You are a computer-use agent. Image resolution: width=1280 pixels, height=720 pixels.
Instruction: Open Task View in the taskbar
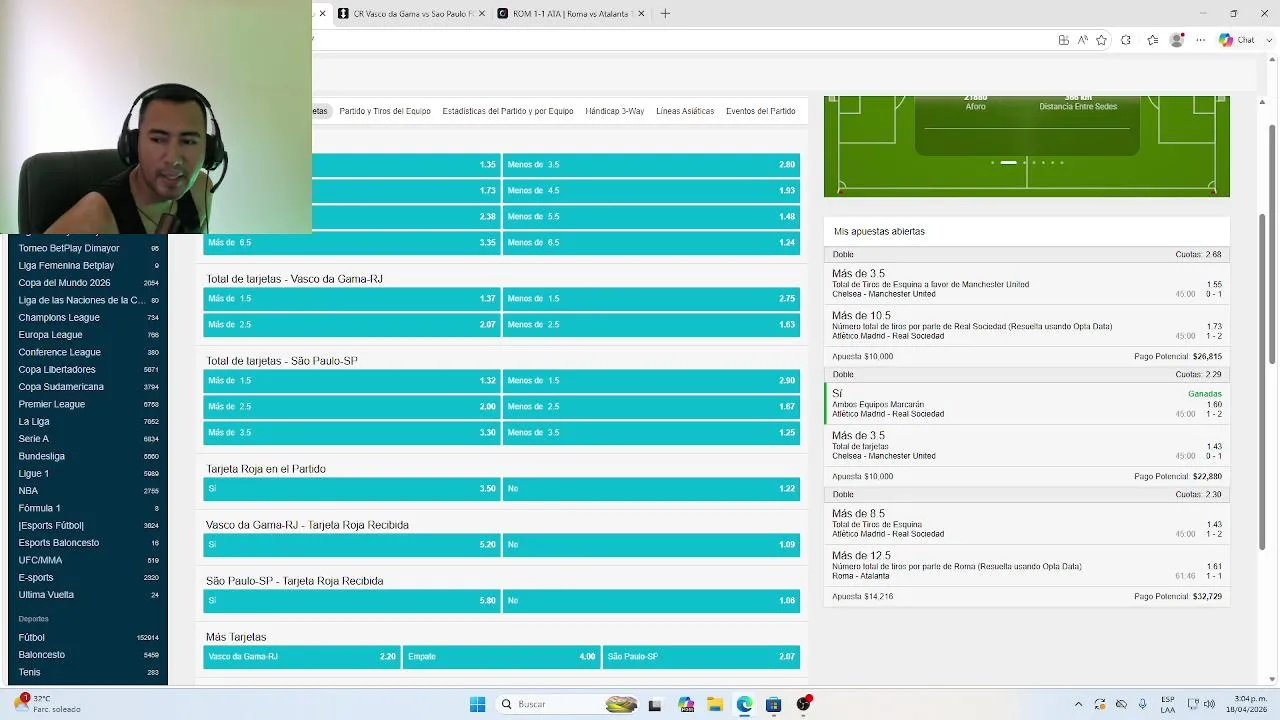[x=655, y=704]
